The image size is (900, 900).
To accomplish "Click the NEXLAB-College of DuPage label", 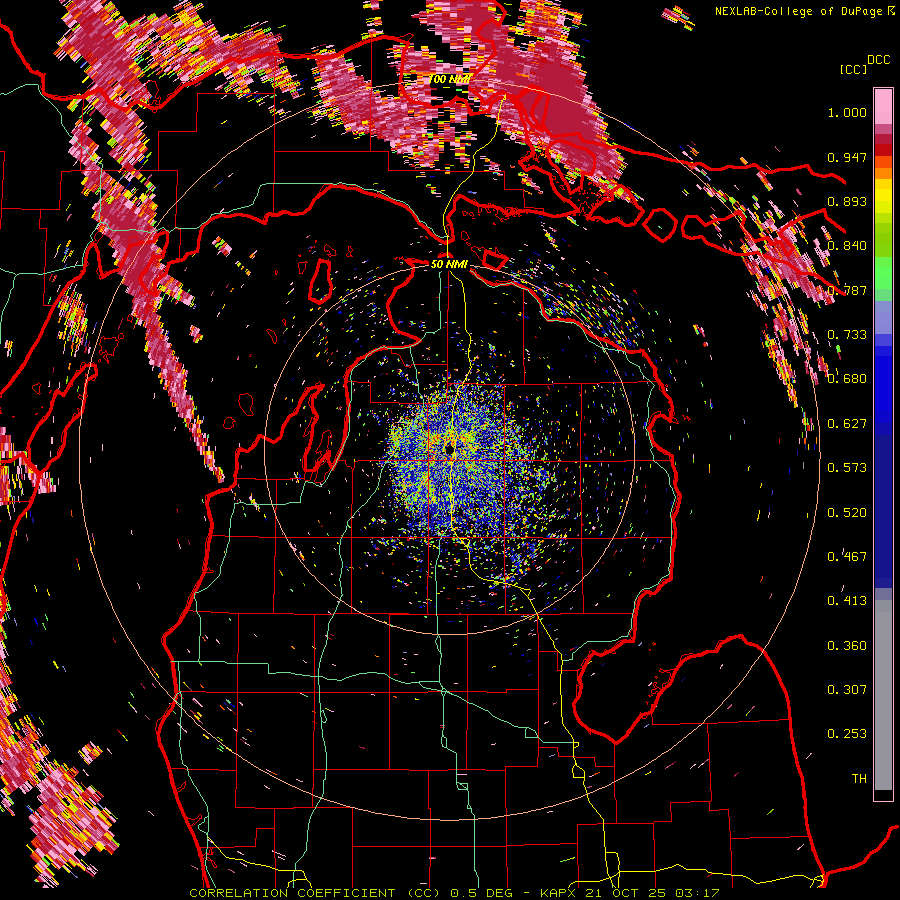I will pyautogui.click(x=798, y=11).
